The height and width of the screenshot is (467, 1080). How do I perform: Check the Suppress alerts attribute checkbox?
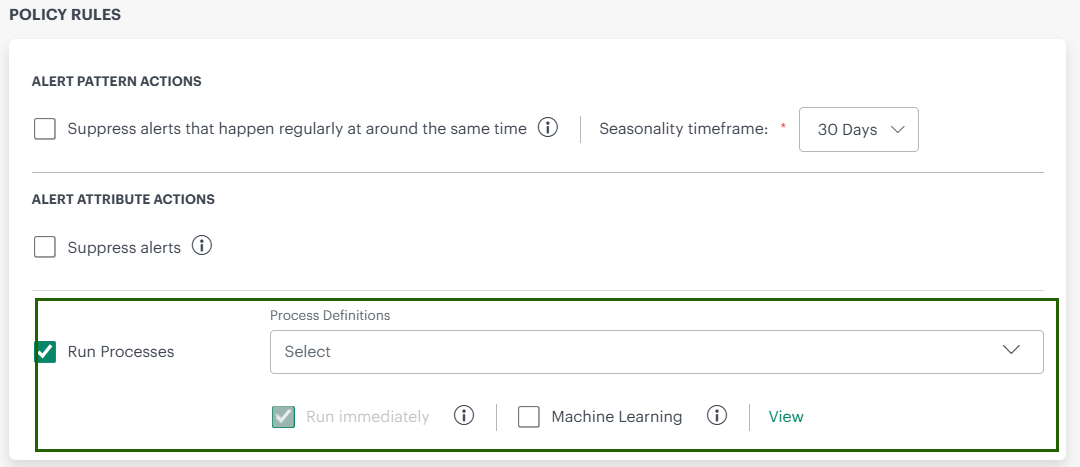click(x=45, y=247)
